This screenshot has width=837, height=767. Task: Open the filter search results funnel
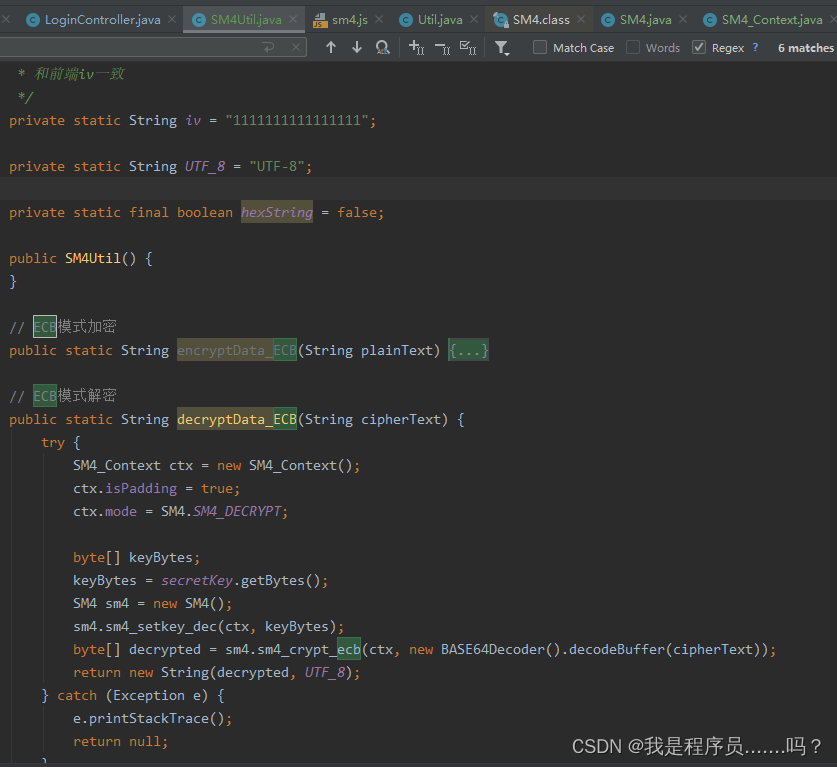coord(502,45)
